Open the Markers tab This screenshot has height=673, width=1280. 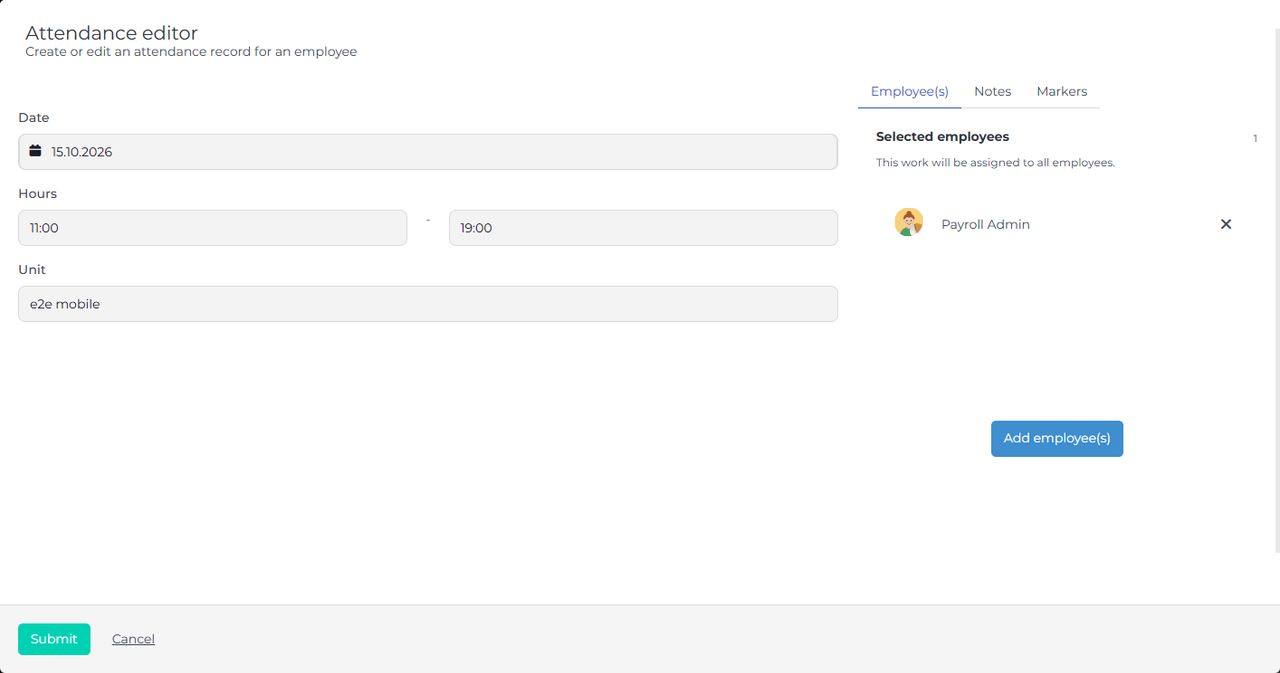click(1061, 91)
